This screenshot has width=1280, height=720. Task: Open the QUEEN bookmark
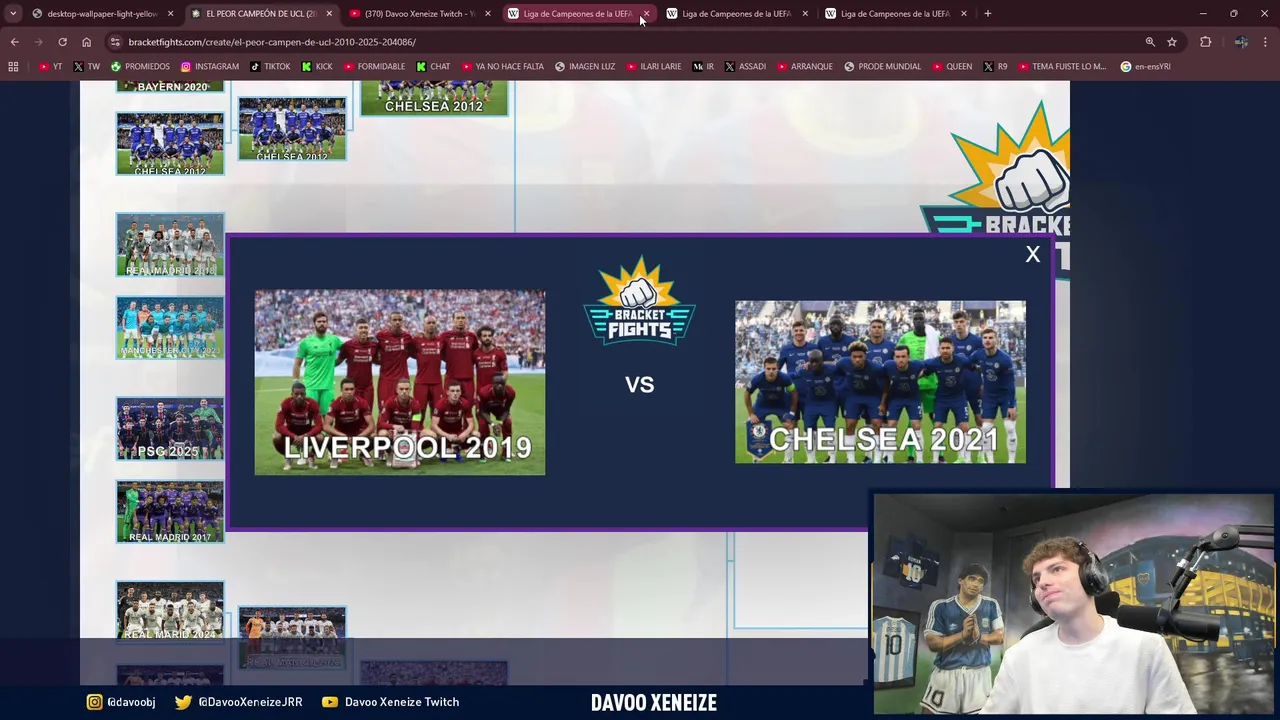952,67
